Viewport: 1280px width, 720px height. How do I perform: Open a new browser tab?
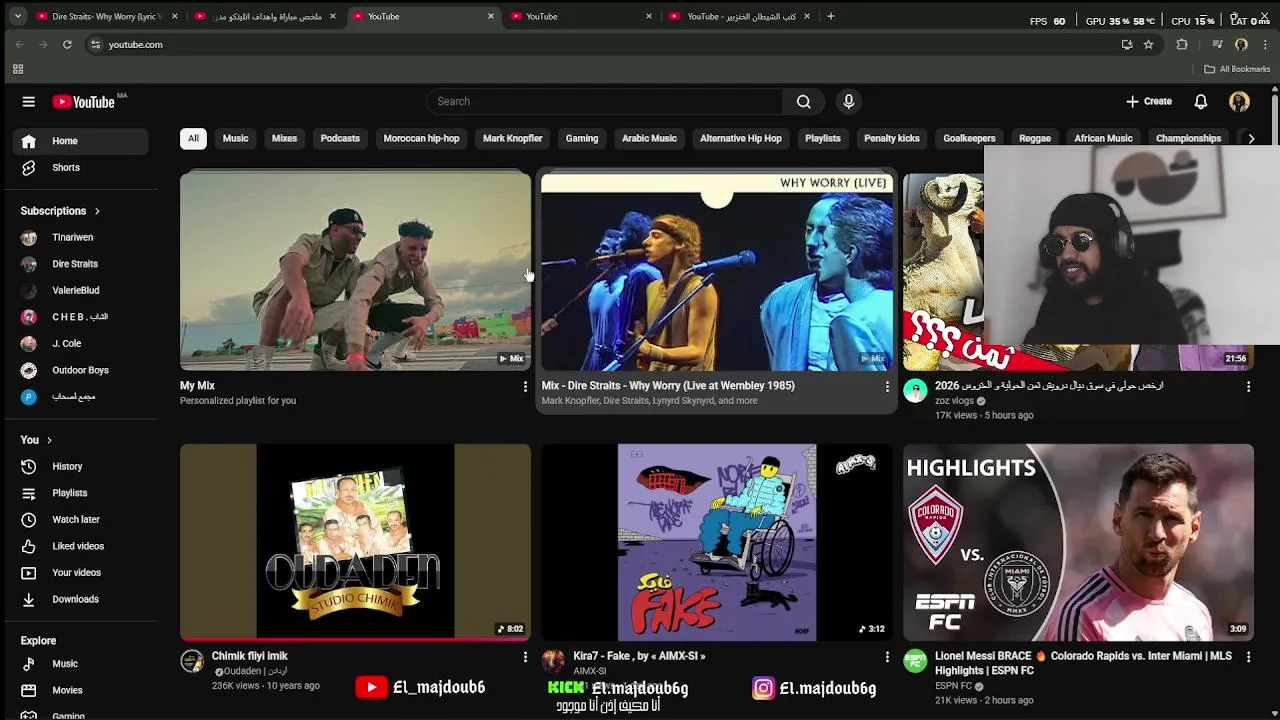[x=830, y=16]
